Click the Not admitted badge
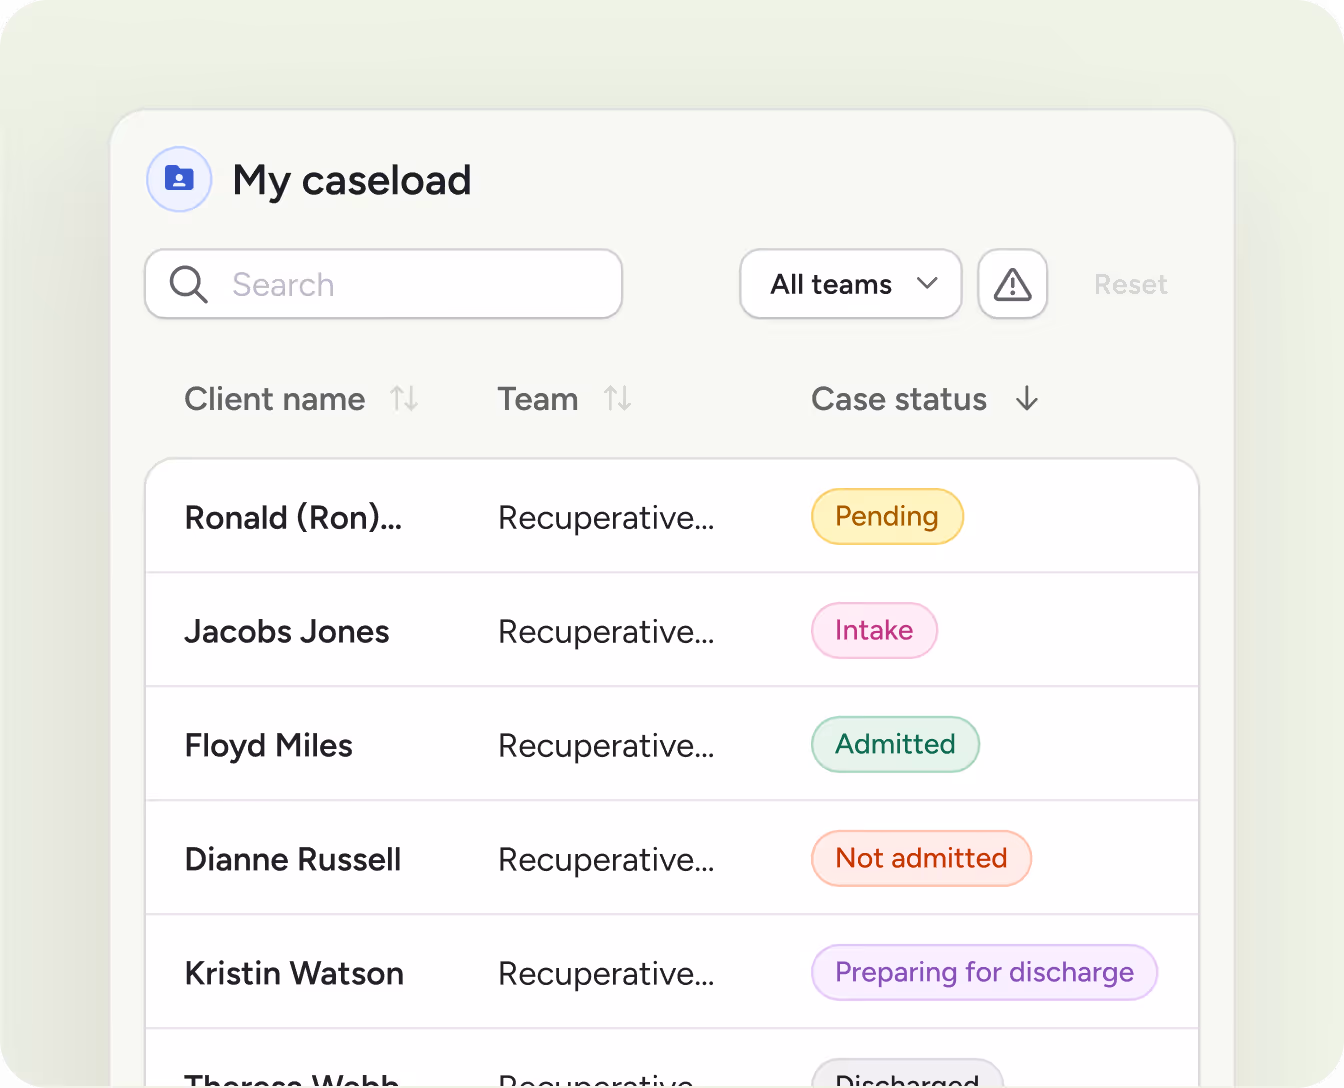 pos(921,858)
